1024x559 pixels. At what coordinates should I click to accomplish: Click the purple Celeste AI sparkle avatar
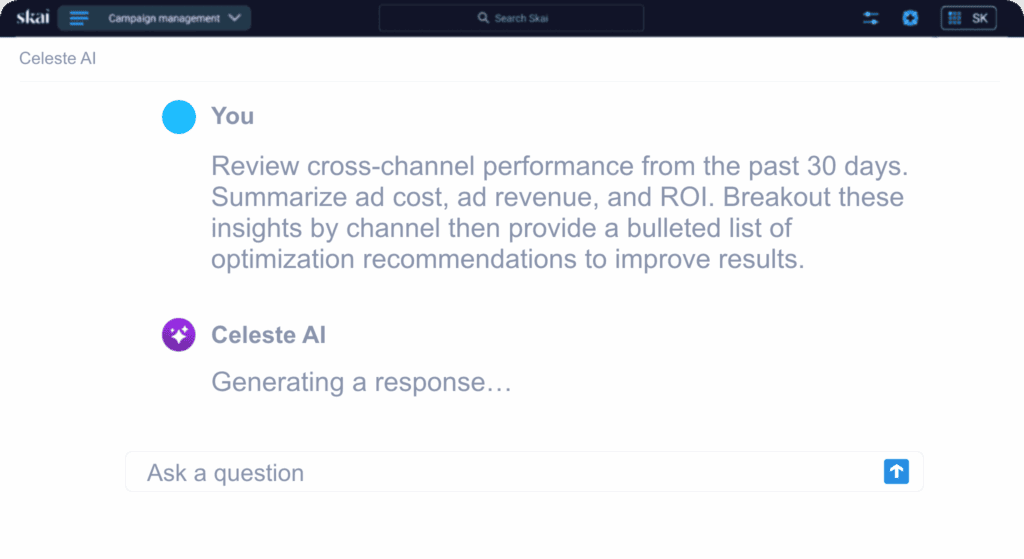(x=179, y=335)
